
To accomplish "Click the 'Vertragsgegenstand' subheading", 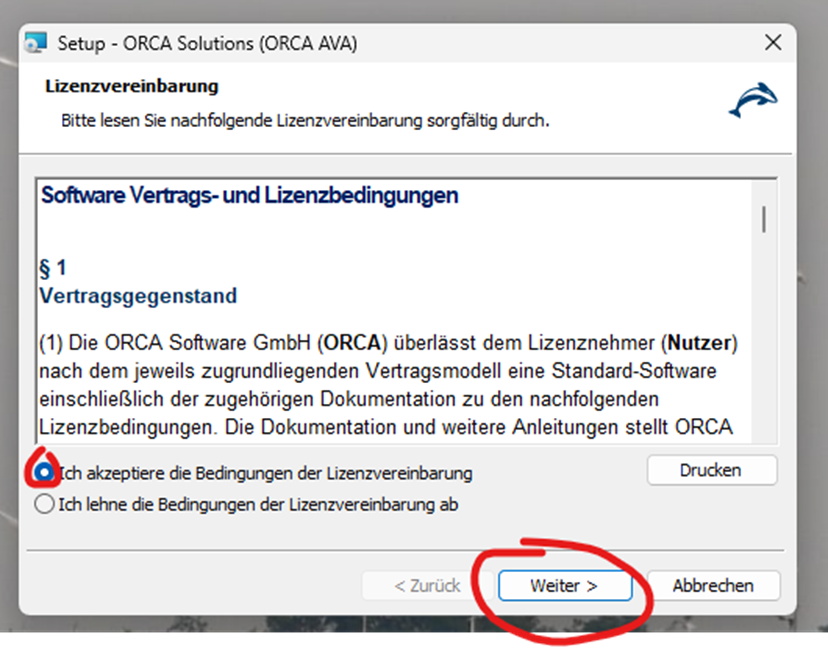I will pos(138,296).
